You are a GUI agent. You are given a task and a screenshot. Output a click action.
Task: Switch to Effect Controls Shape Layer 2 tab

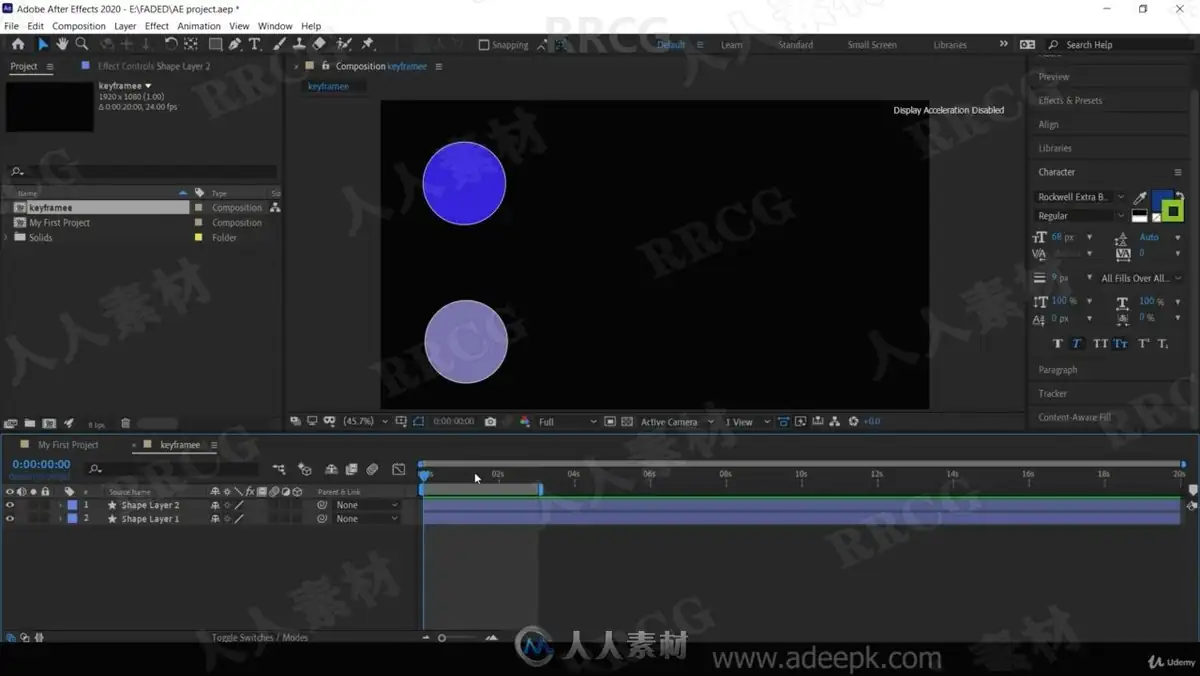pyautogui.click(x=154, y=66)
